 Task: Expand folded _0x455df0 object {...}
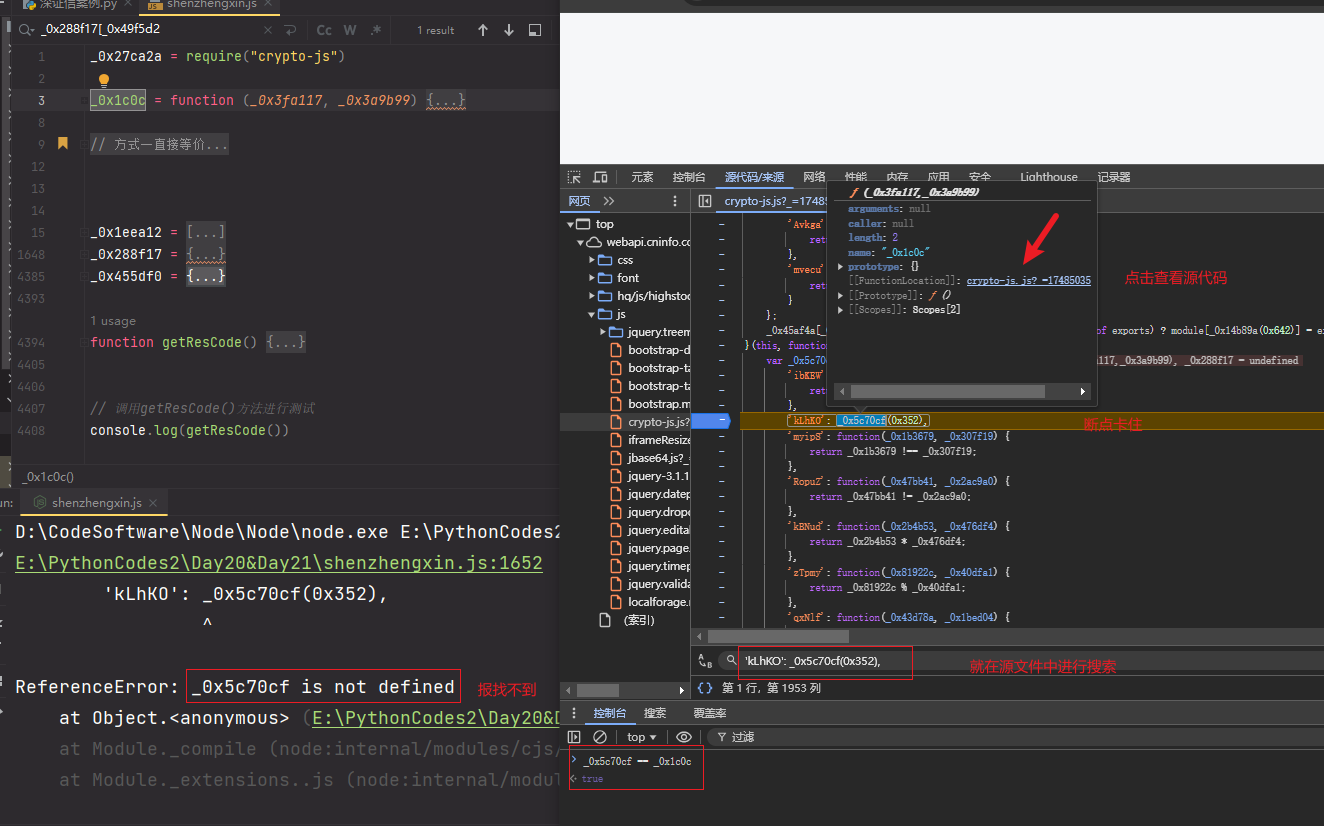coord(206,276)
